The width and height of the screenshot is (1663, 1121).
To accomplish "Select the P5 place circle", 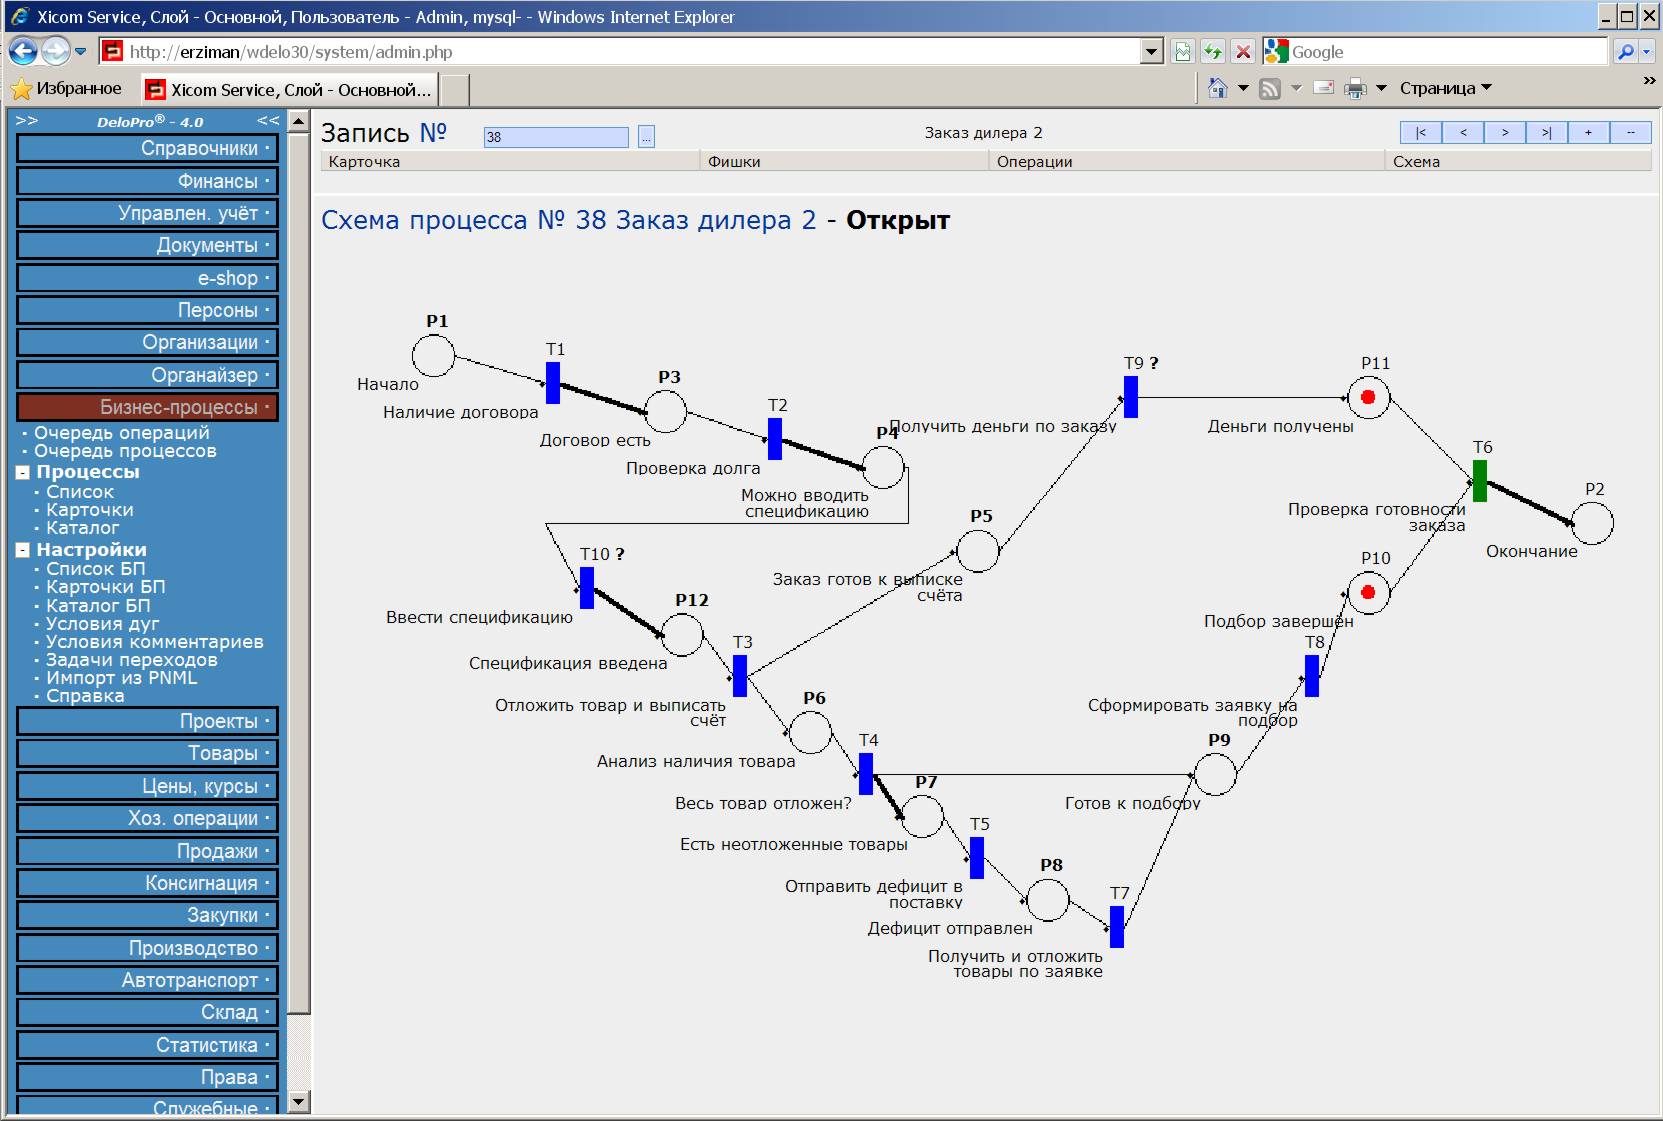I will [x=978, y=551].
